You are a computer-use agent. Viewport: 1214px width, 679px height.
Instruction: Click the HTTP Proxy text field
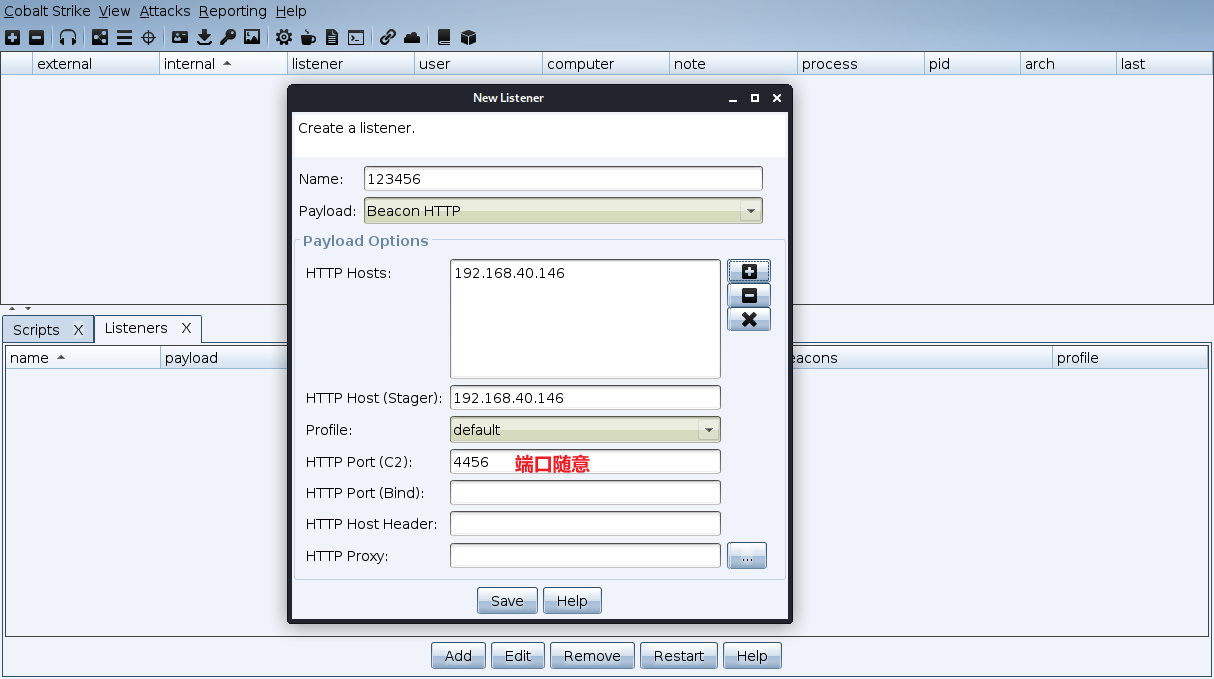pos(585,556)
